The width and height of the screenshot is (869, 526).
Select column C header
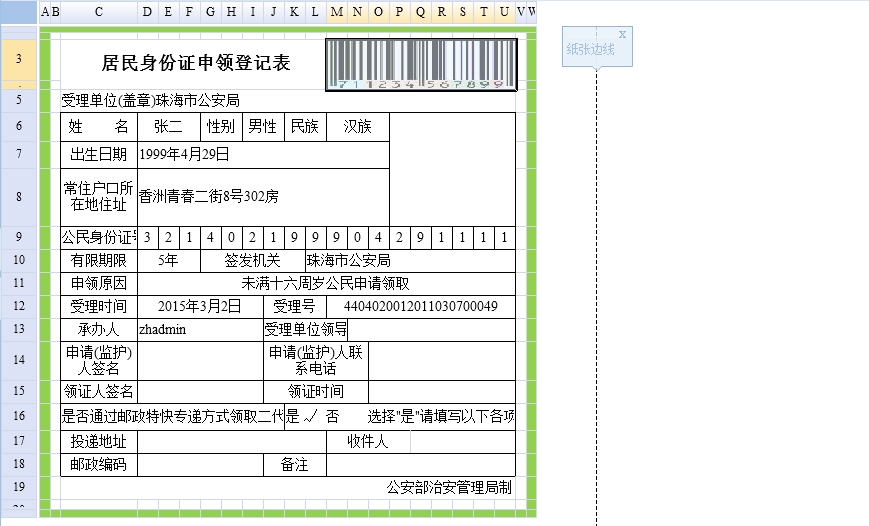click(x=99, y=12)
